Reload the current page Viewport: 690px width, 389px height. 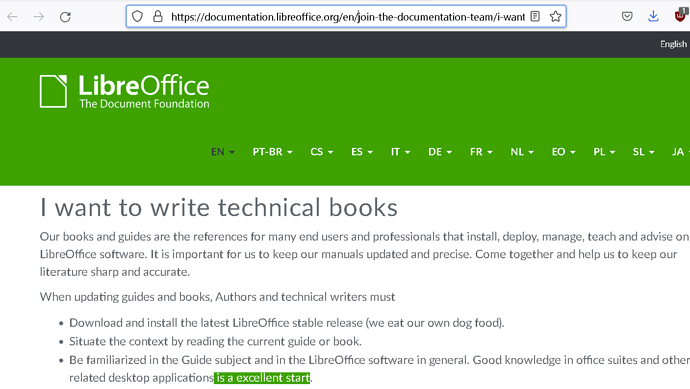coord(65,17)
